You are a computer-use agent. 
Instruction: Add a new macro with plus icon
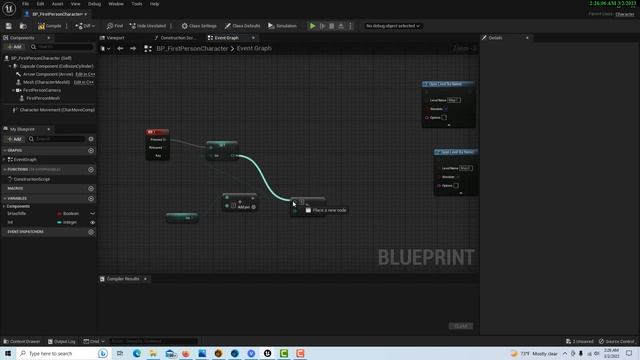(91, 189)
